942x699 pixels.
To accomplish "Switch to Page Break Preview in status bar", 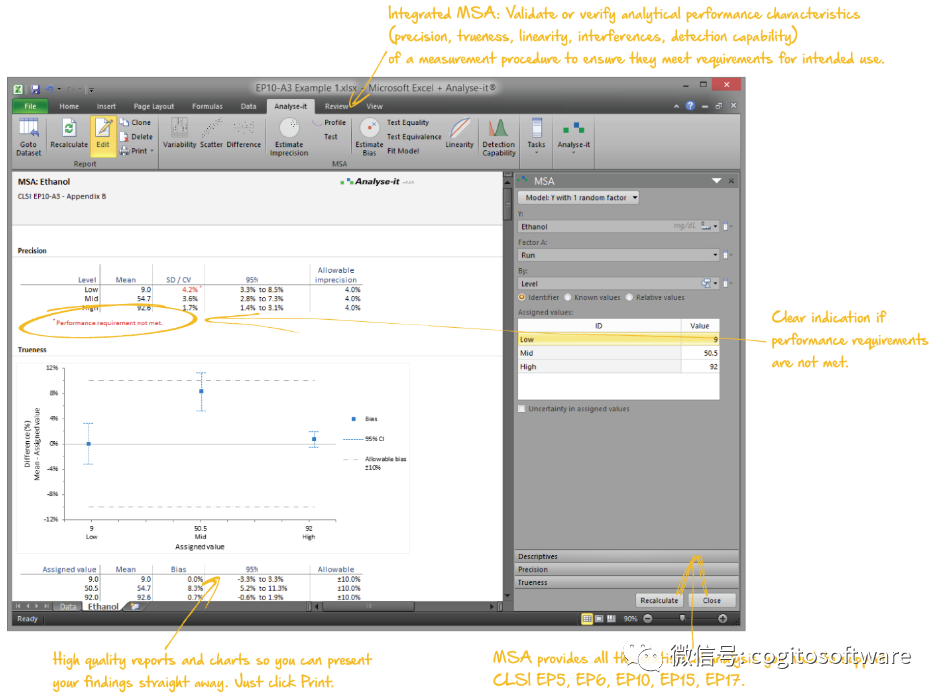I will 611,619.
